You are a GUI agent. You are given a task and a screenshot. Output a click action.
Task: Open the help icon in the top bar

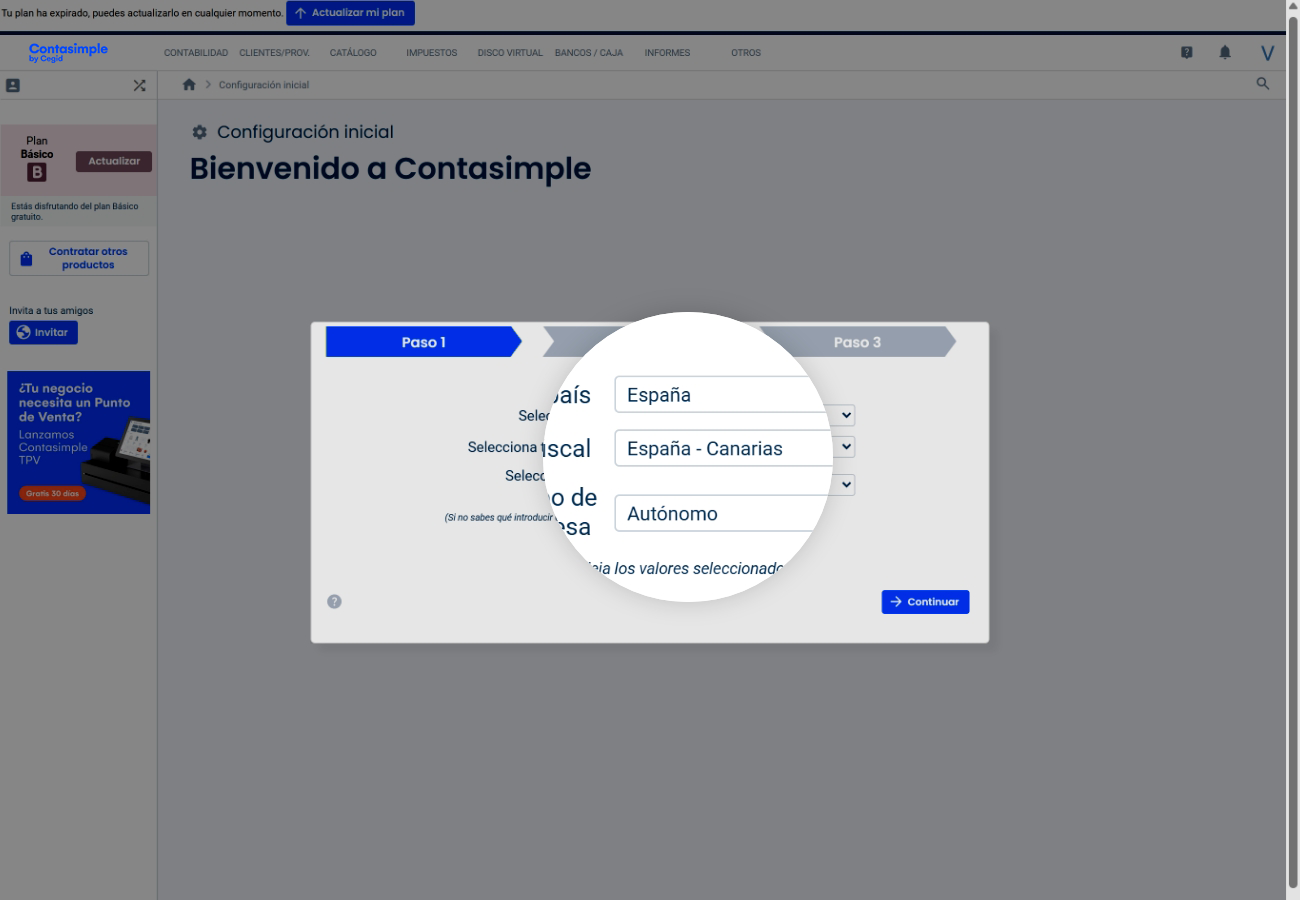[x=1187, y=53]
